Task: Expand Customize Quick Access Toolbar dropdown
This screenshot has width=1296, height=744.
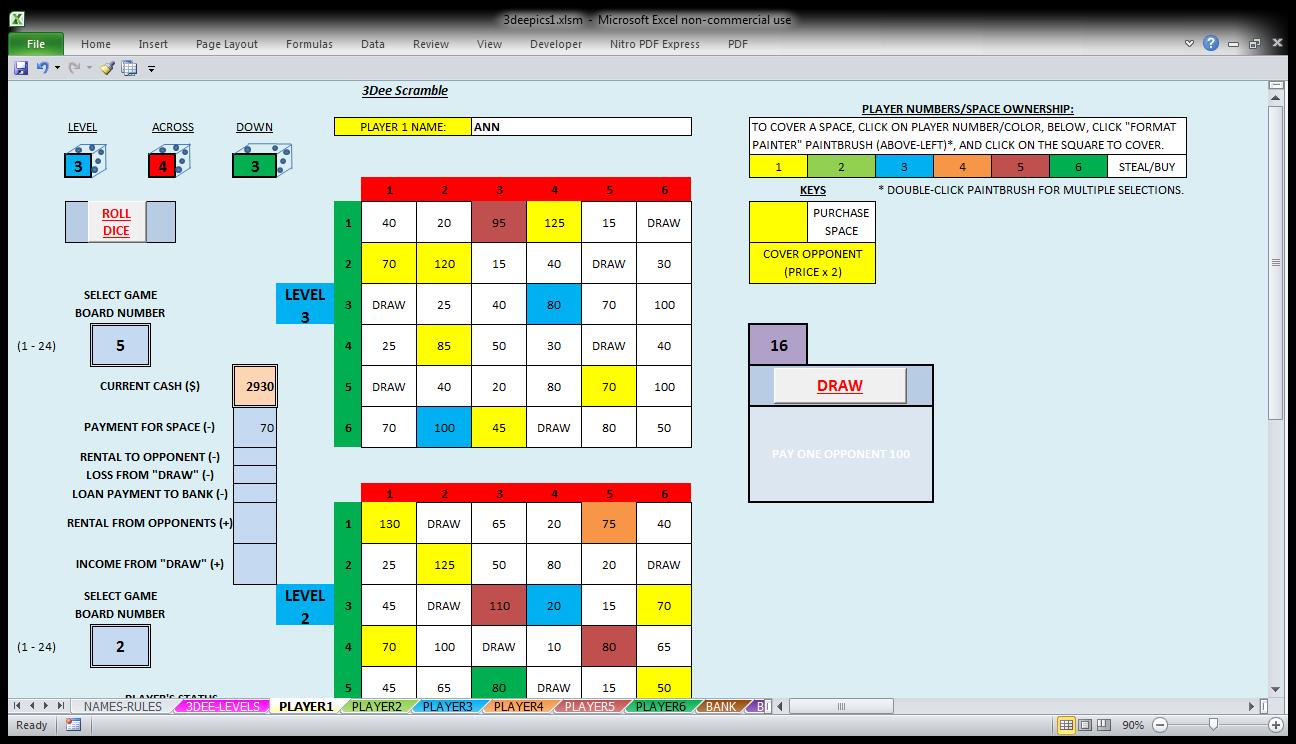Action: pos(152,69)
